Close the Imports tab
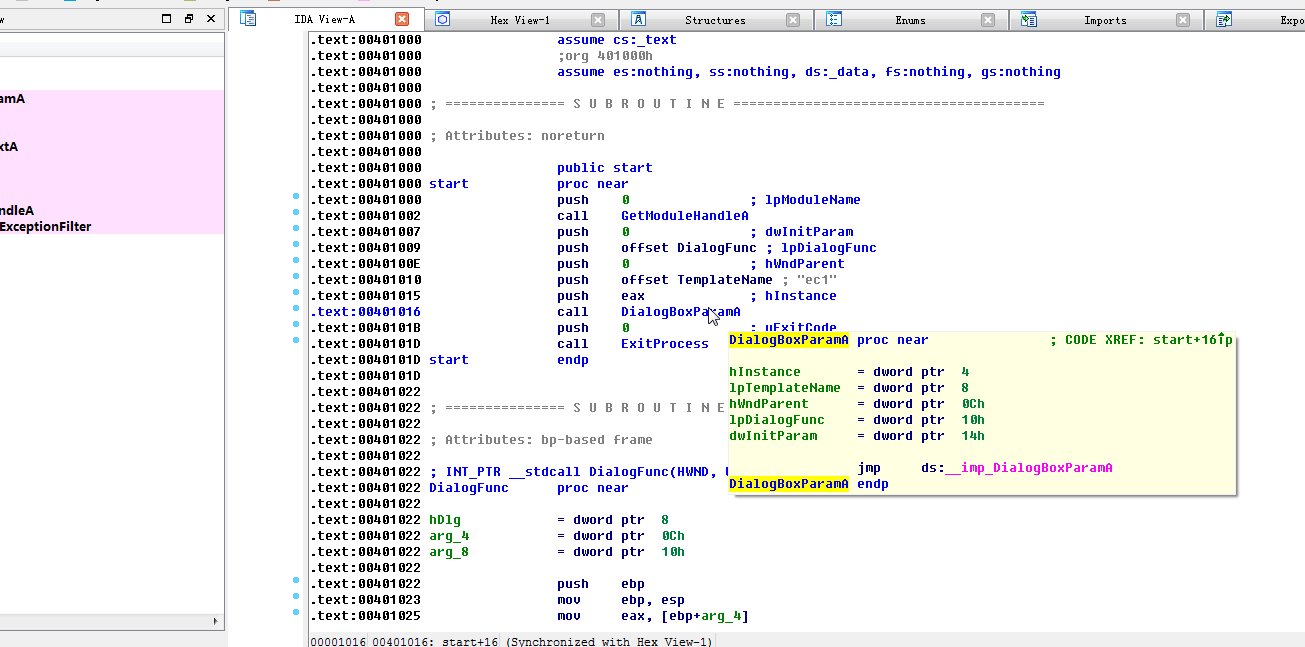The height and width of the screenshot is (647, 1305). (1182, 20)
